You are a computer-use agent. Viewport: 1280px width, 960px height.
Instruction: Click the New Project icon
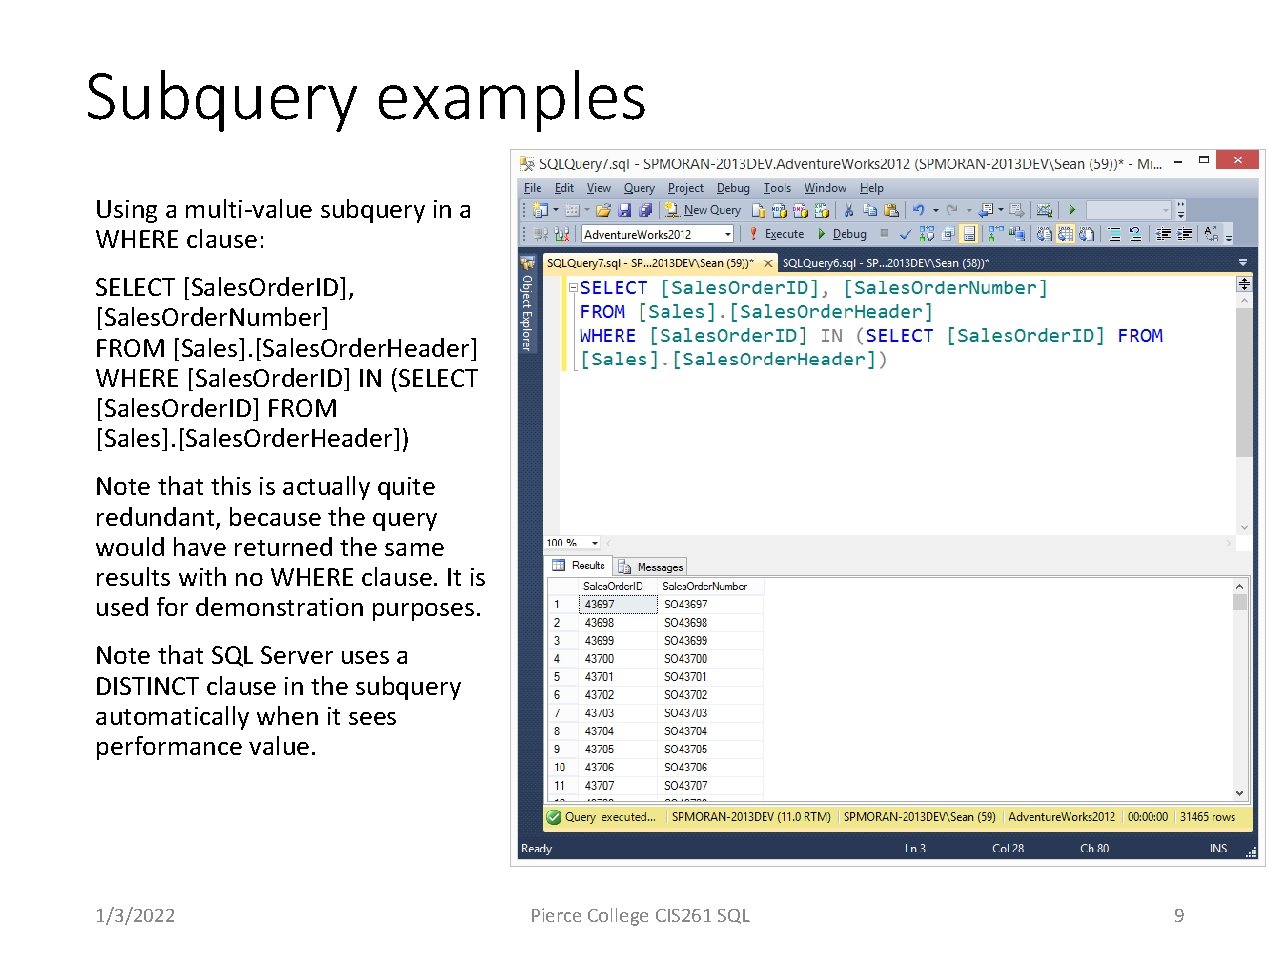539,210
